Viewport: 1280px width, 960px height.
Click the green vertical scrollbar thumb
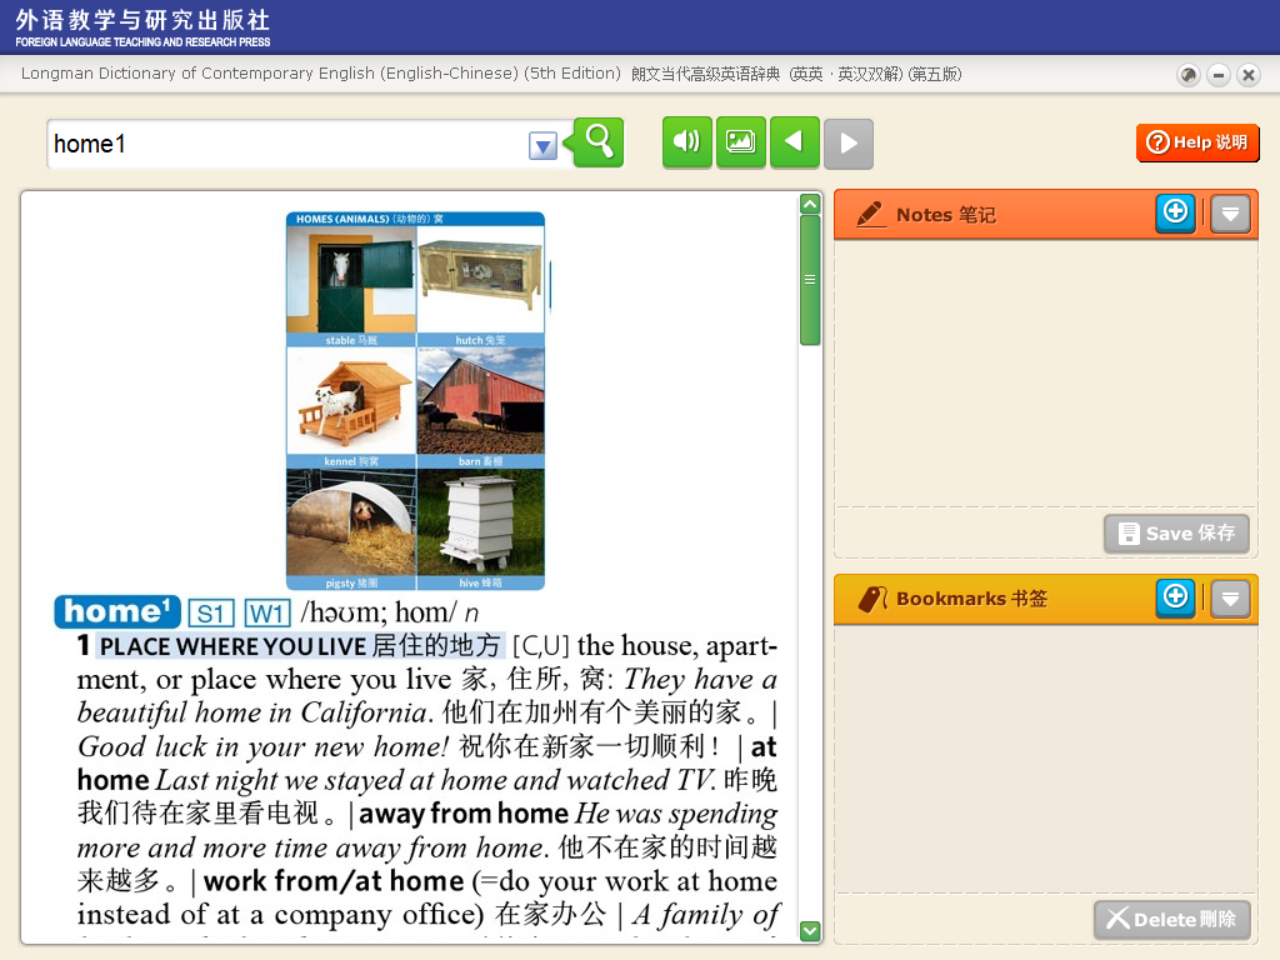[x=810, y=280]
